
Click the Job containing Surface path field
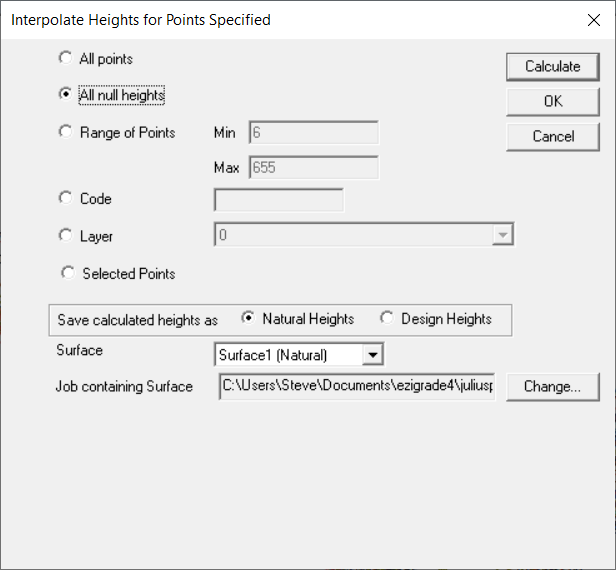point(356,387)
